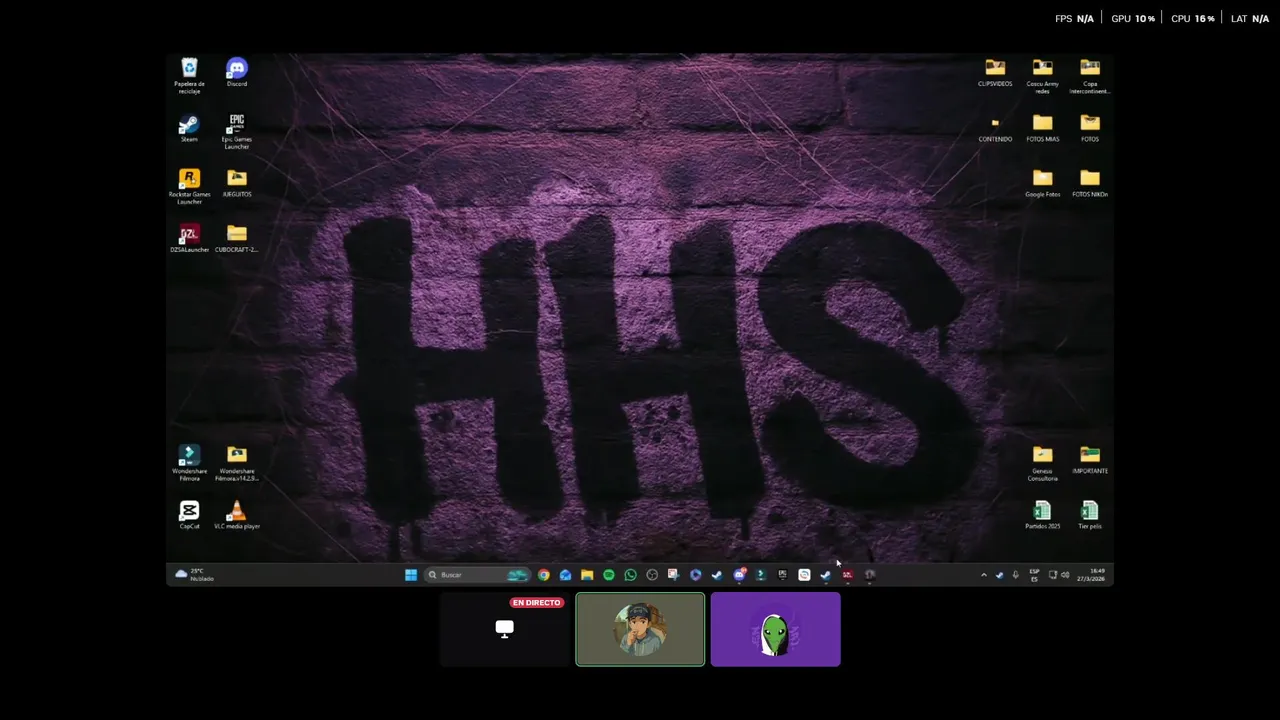The height and width of the screenshot is (720, 1280).
Task: Show hidden system tray icons
Action: tap(983, 575)
